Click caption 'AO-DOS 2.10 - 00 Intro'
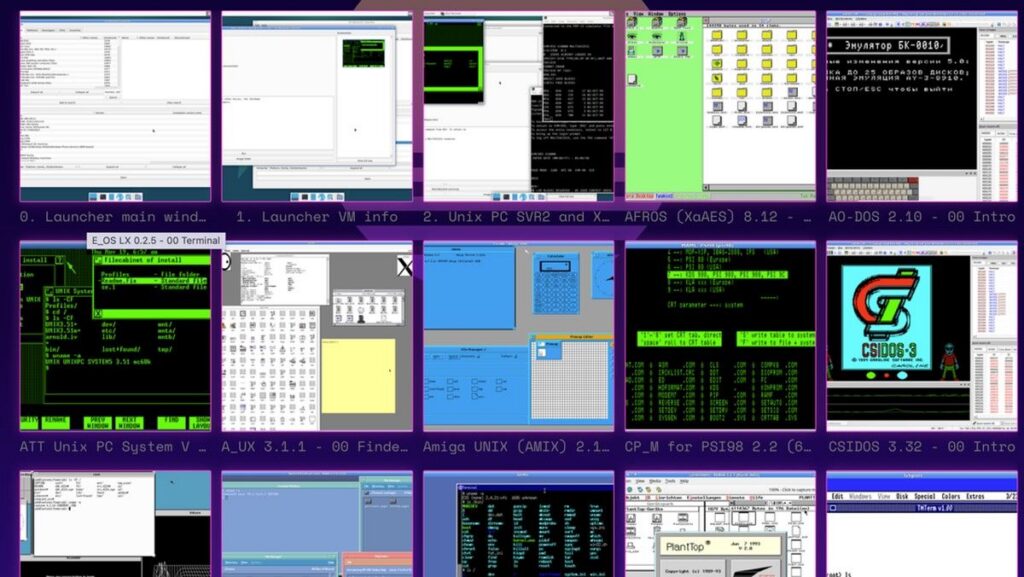The image size is (1024, 577). coord(921,217)
